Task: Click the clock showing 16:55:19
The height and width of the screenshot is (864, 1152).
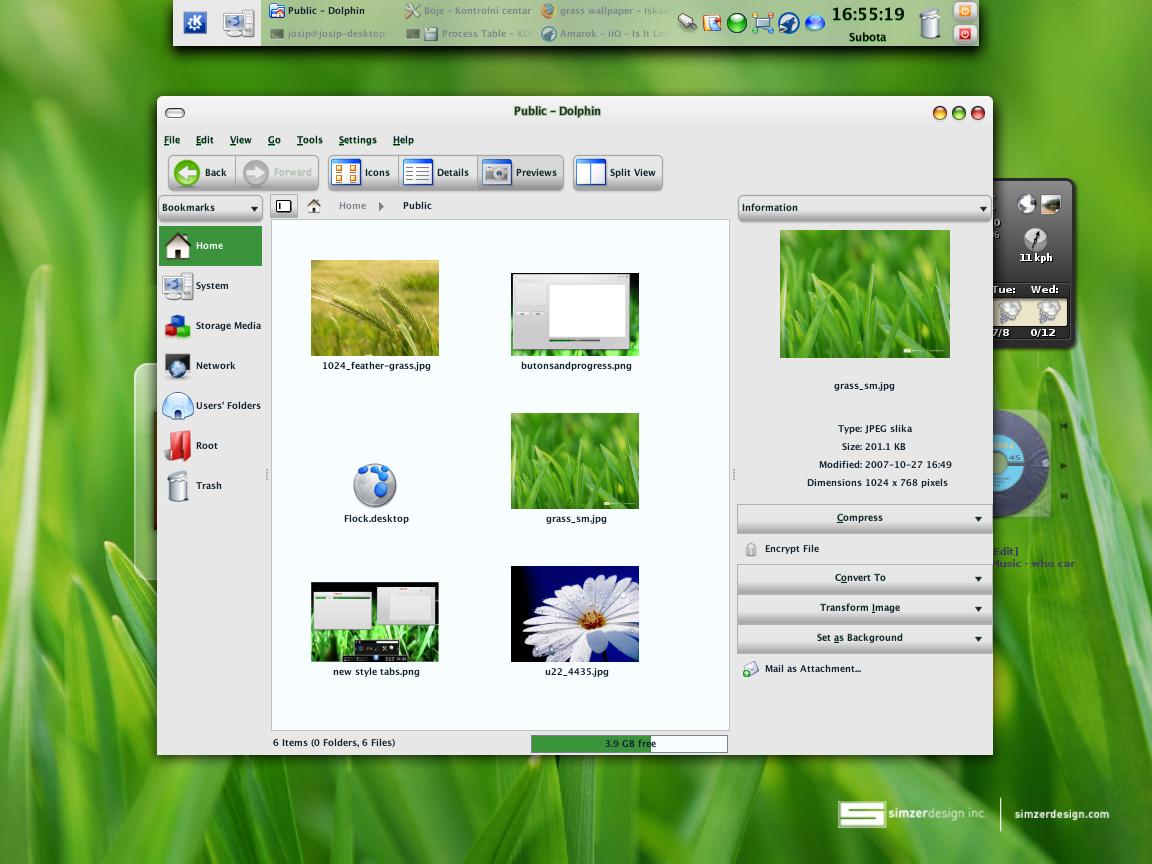Action: pos(868,15)
